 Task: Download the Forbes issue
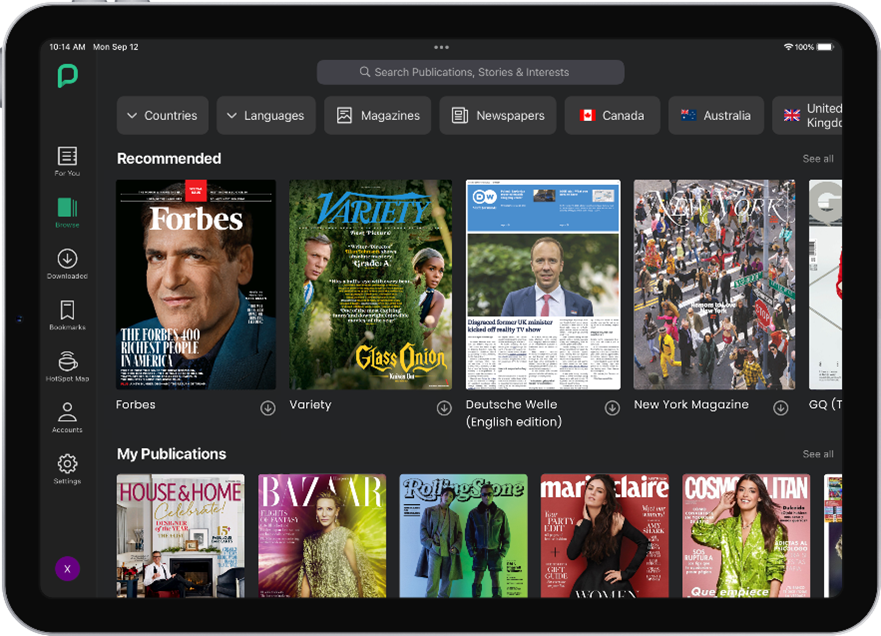point(268,408)
